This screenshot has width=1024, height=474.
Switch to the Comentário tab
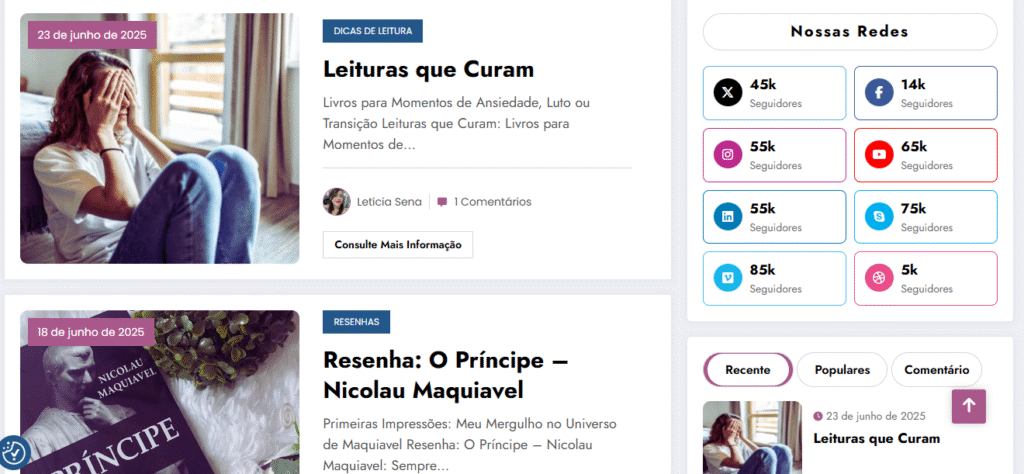point(936,370)
